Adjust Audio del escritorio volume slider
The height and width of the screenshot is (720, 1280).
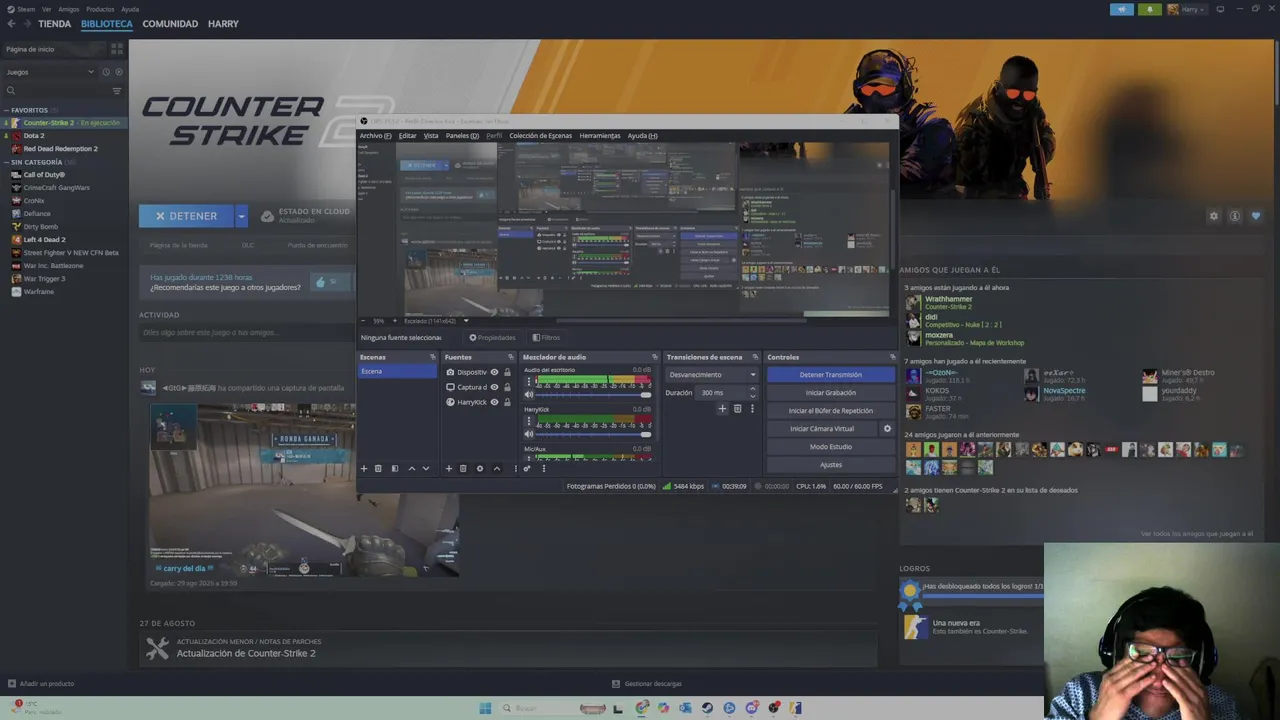point(594,394)
